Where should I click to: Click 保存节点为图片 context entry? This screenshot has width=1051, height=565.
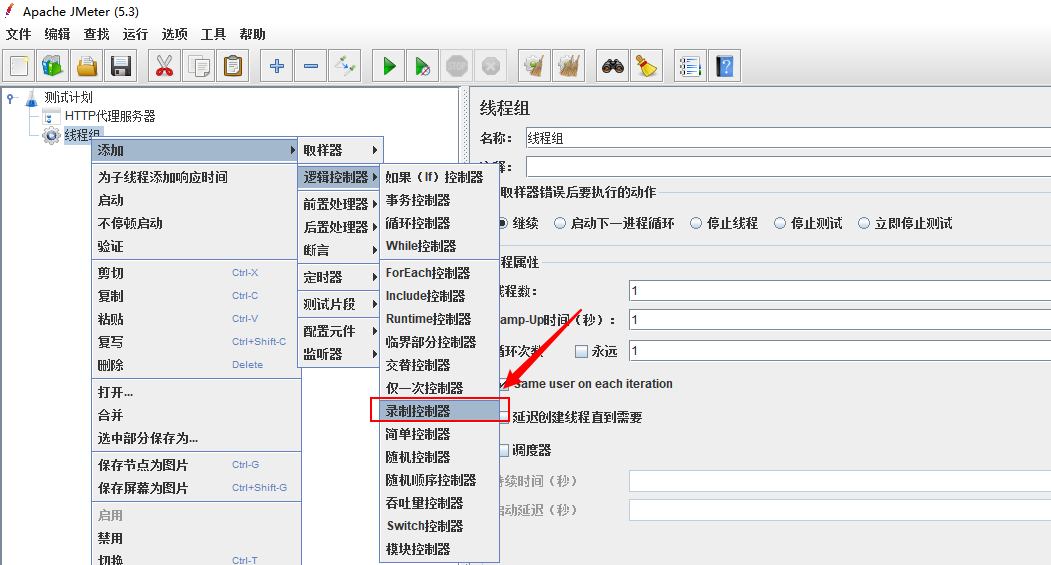(x=194, y=464)
